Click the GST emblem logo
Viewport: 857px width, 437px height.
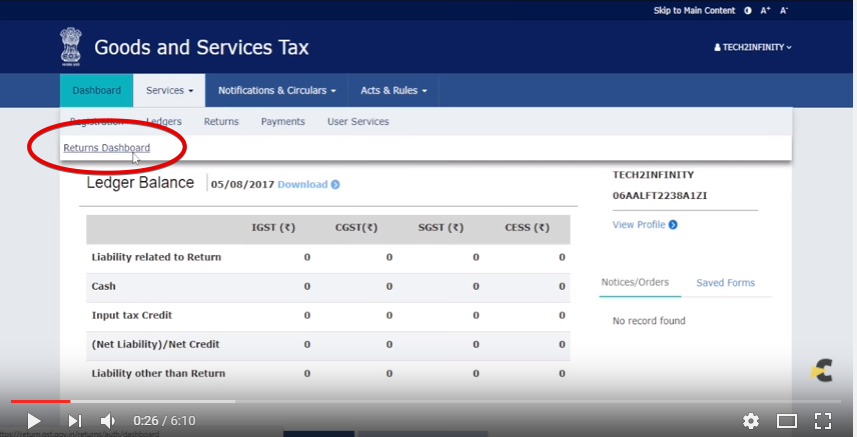71,47
